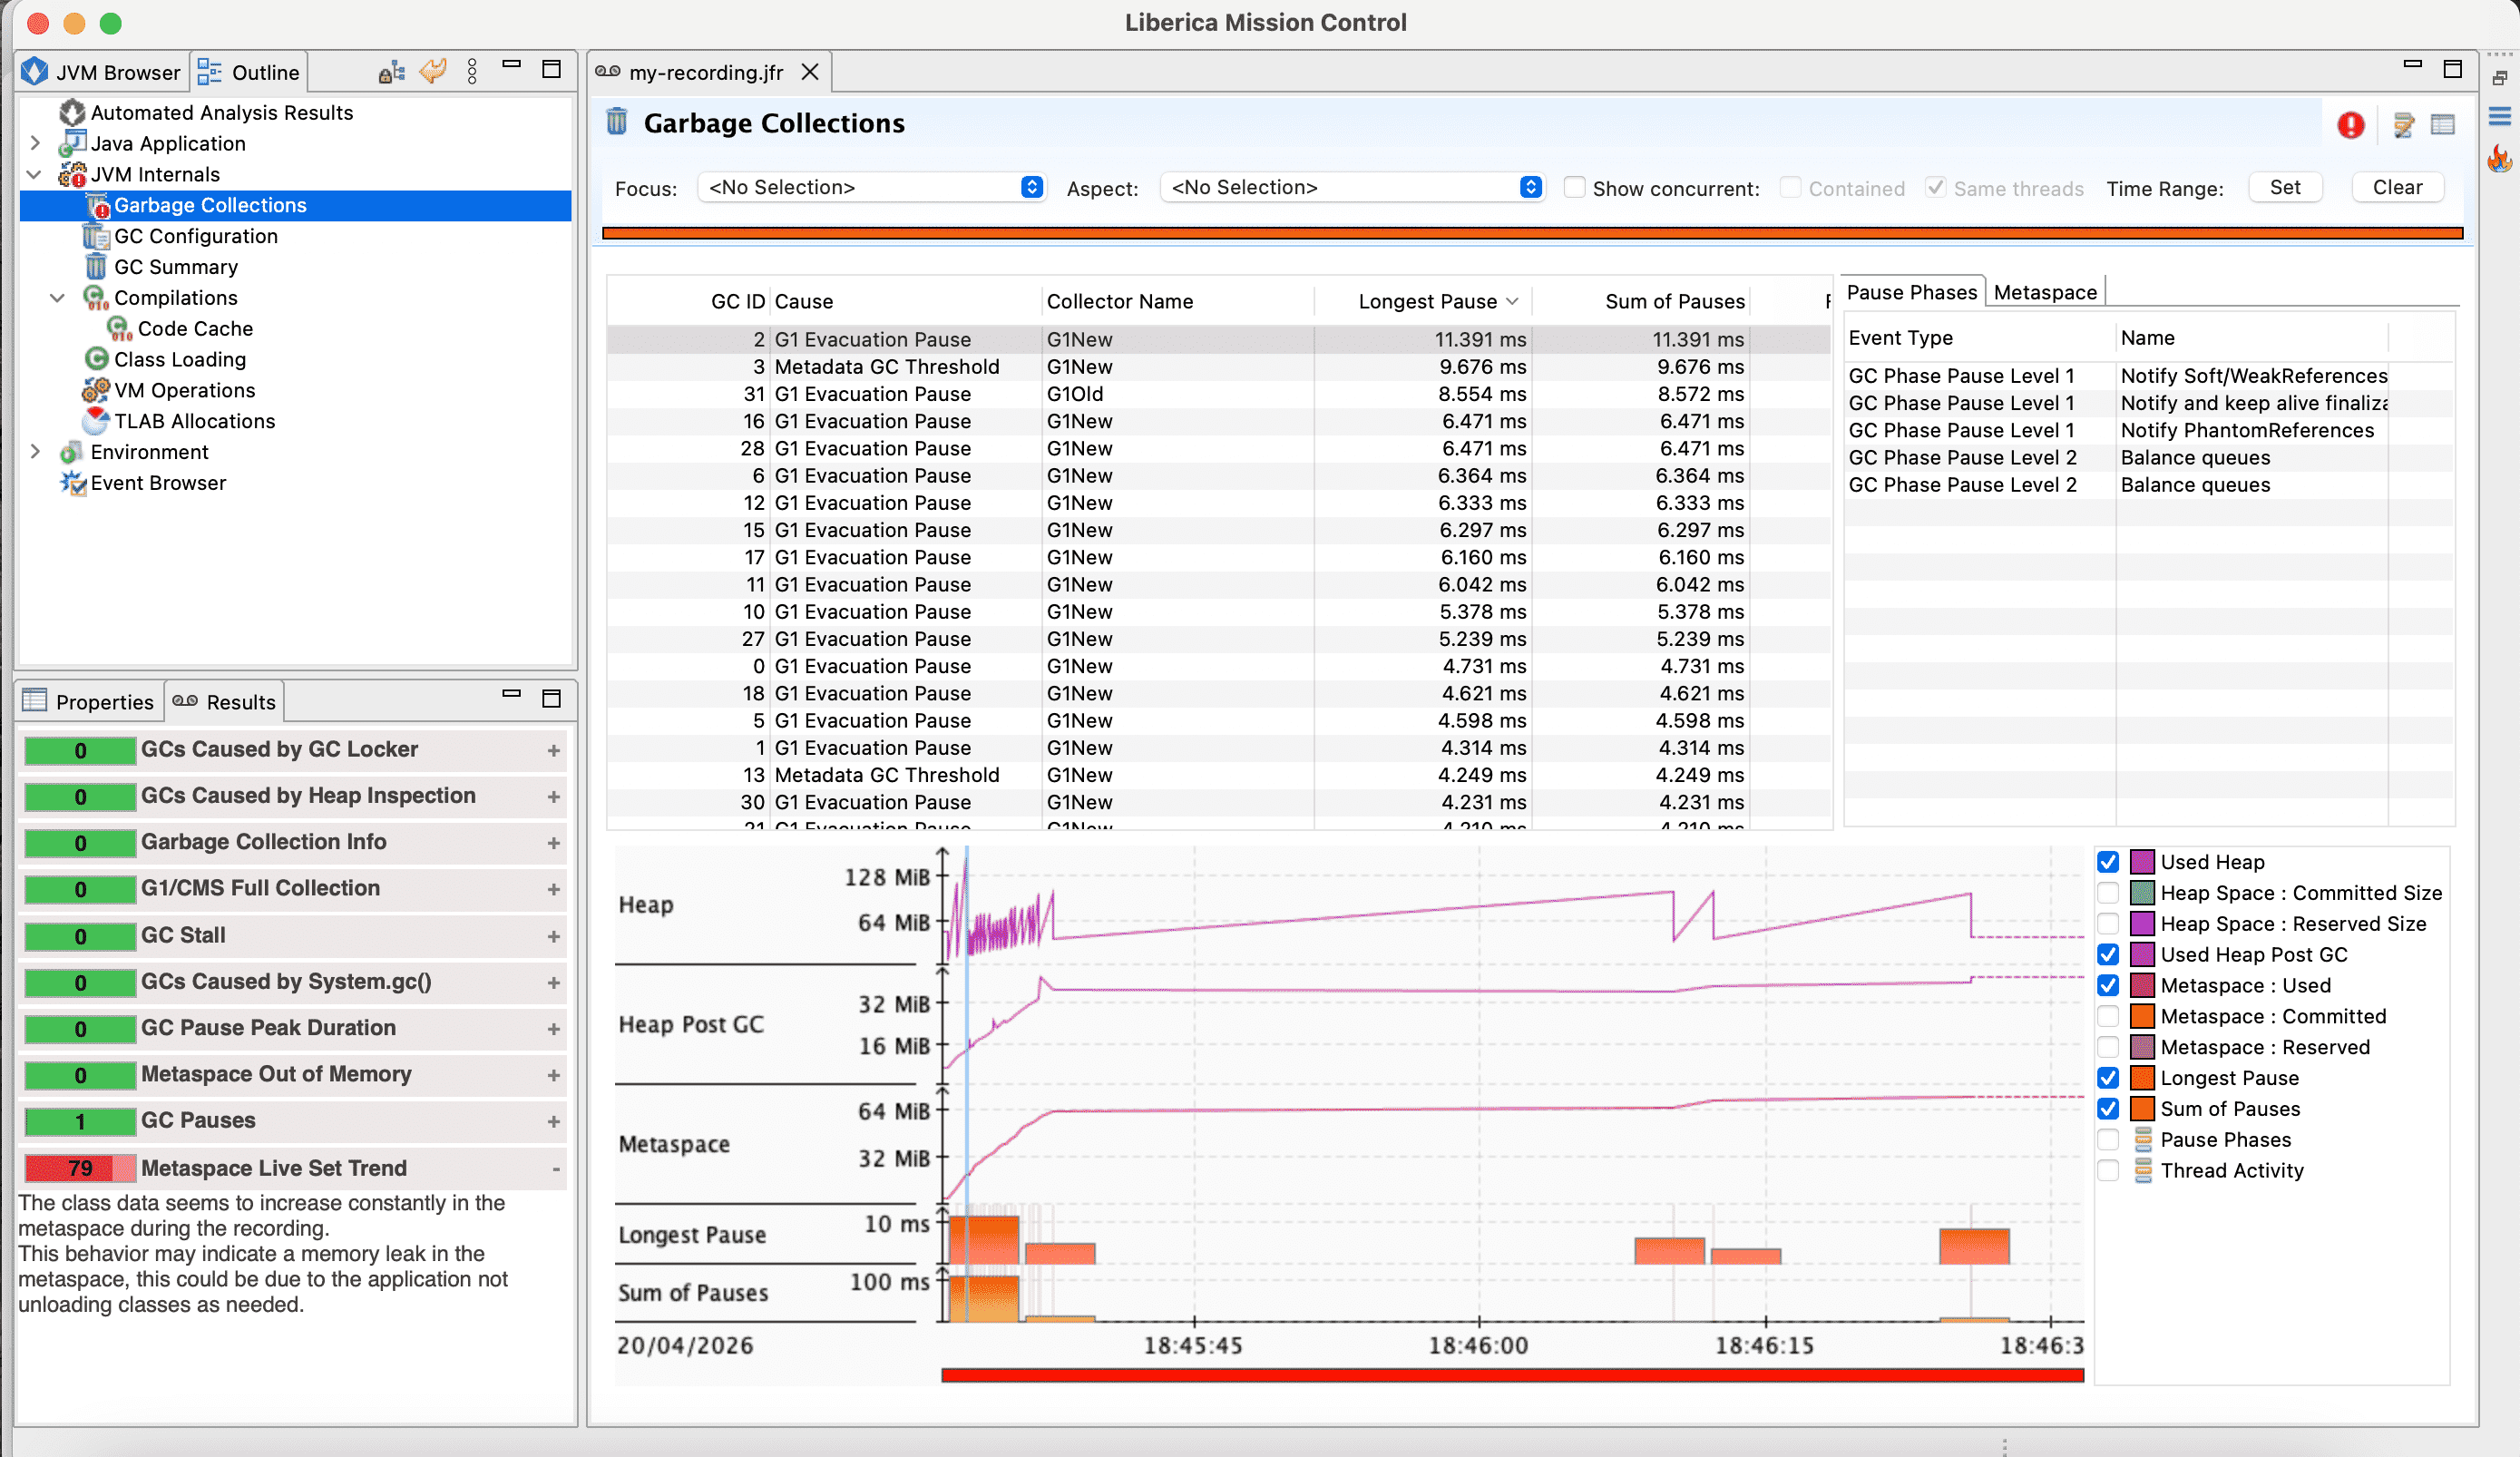Expand the Java Application tree node
Viewport: 2520px width, 1457px height.
[x=35, y=143]
